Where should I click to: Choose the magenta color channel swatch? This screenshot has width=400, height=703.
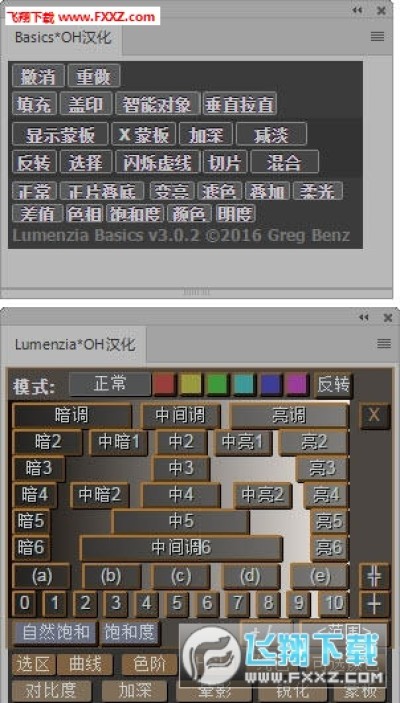297,384
